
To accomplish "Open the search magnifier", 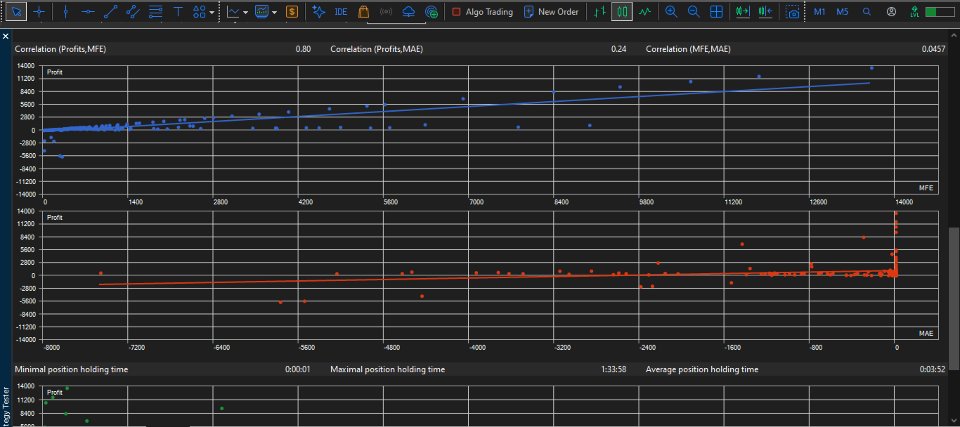I will [866, 12].
